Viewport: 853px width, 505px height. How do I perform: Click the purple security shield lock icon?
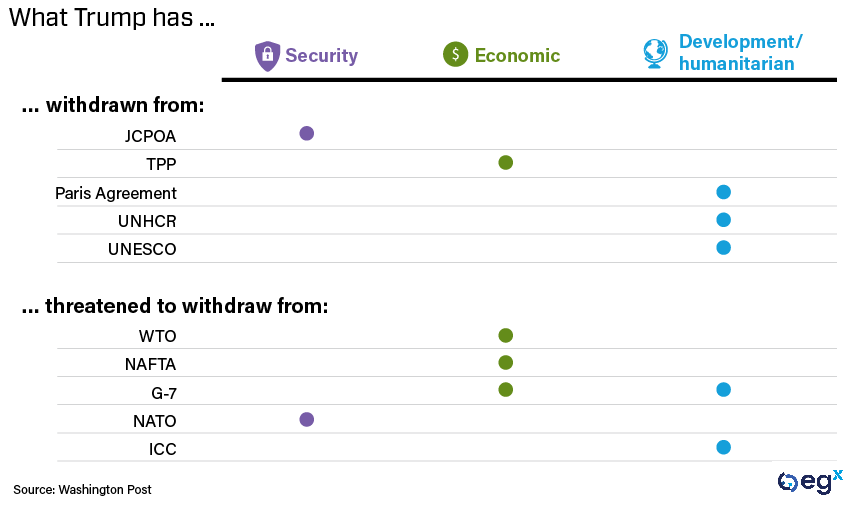coord(267,56)
